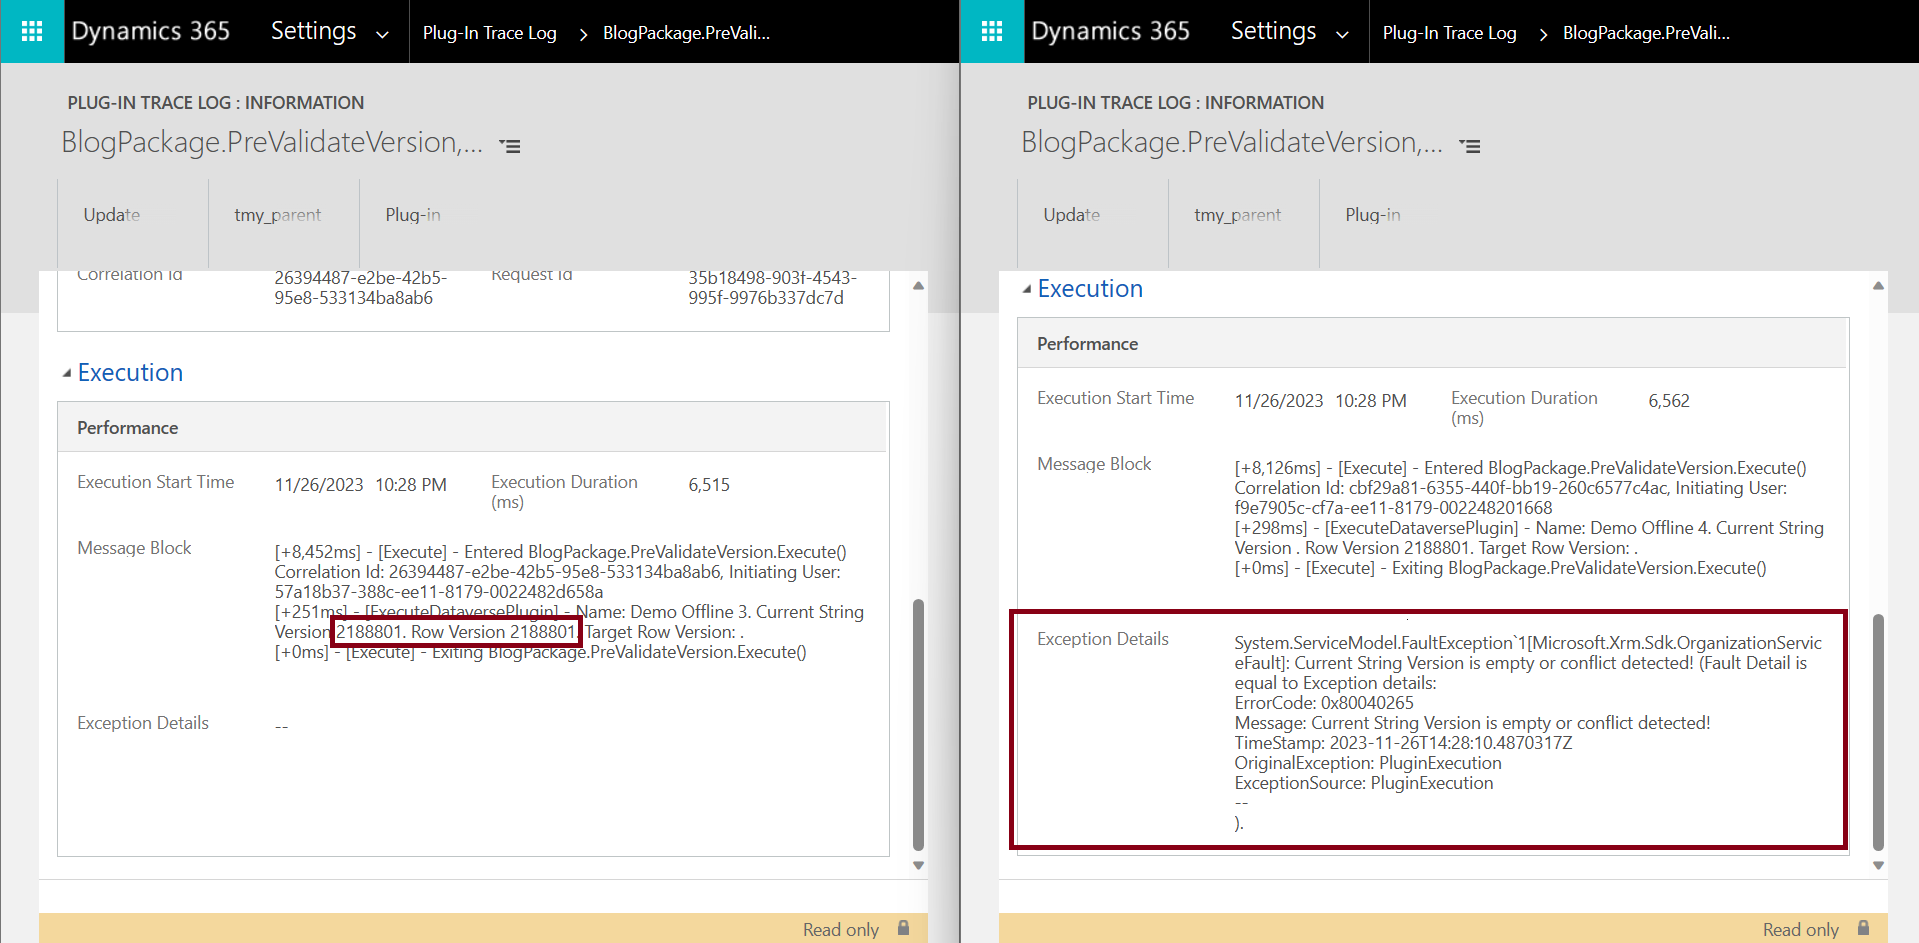Open Settings menu in left window
The width and height of the screenshot is (1919, 943).
(x=313, y=31)
